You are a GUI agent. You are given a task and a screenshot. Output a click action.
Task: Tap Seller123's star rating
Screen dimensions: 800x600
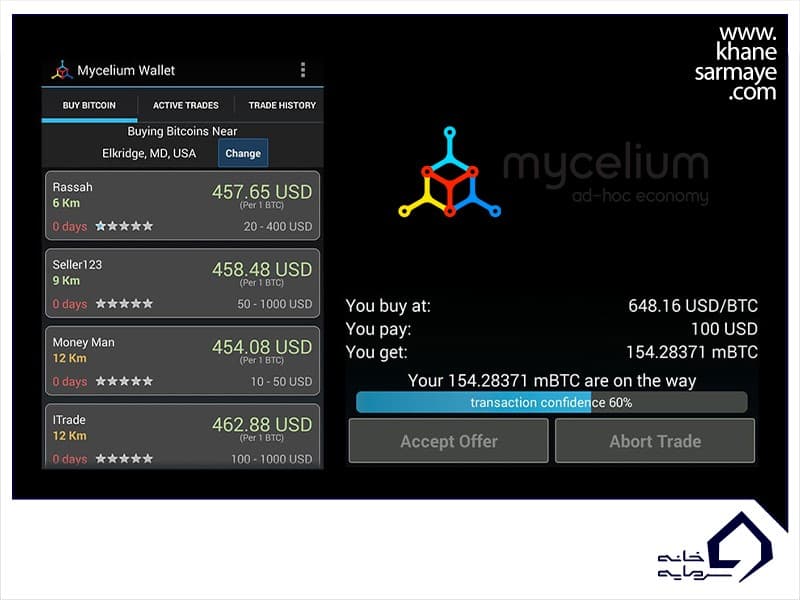click(124, 304)
